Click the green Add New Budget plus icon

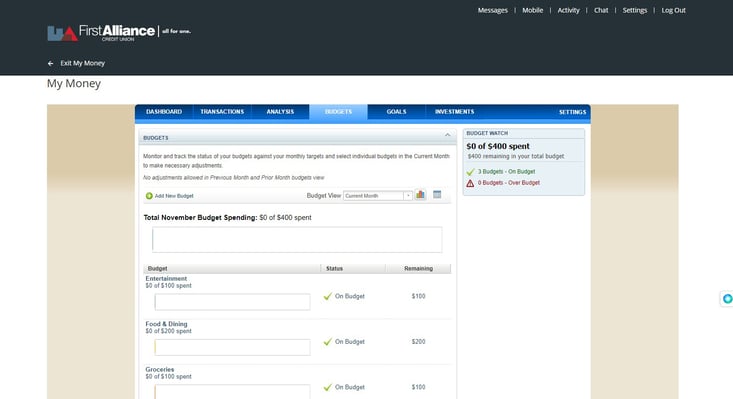click(149, 196)
